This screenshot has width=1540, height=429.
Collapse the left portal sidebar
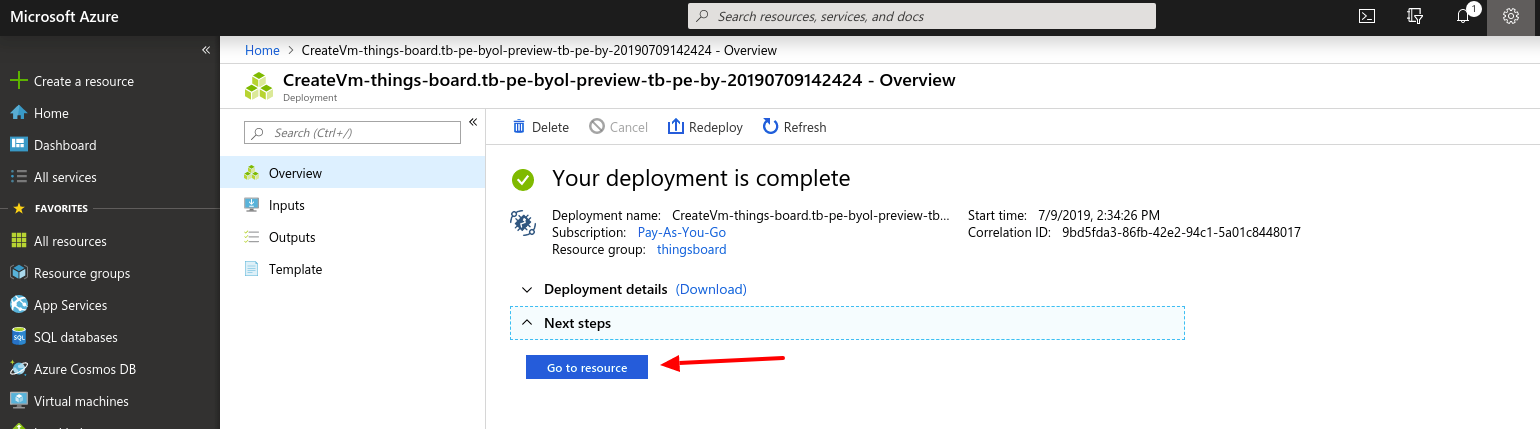205,49
